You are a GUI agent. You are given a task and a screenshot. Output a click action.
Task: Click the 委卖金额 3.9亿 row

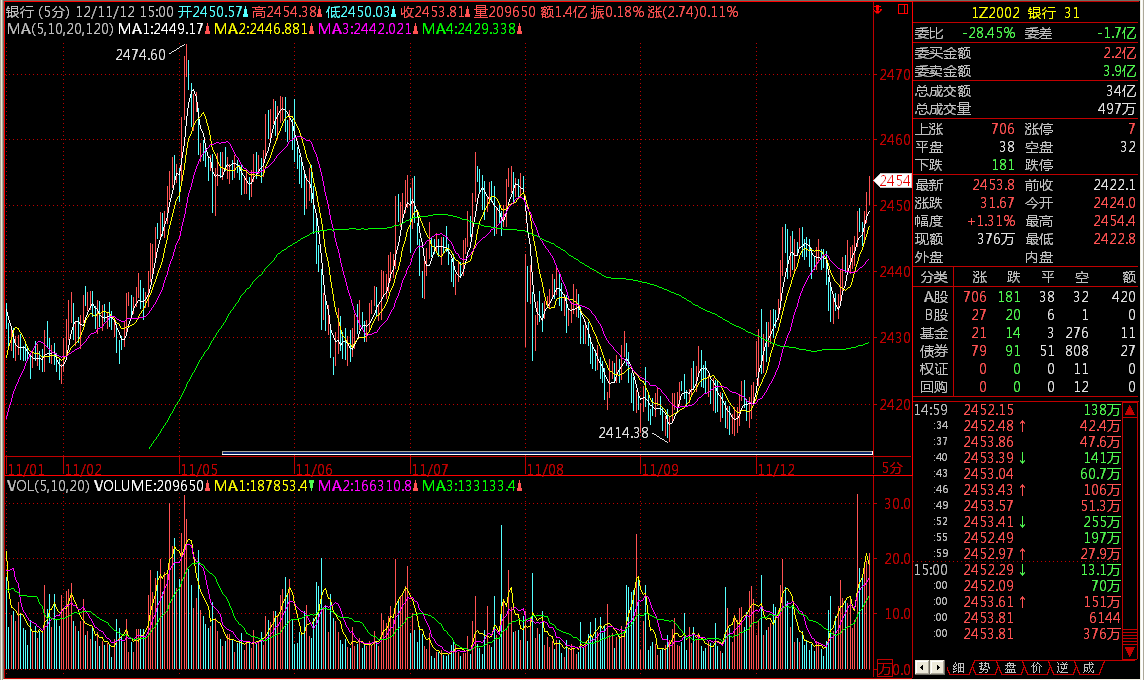tap(1025, 71)
